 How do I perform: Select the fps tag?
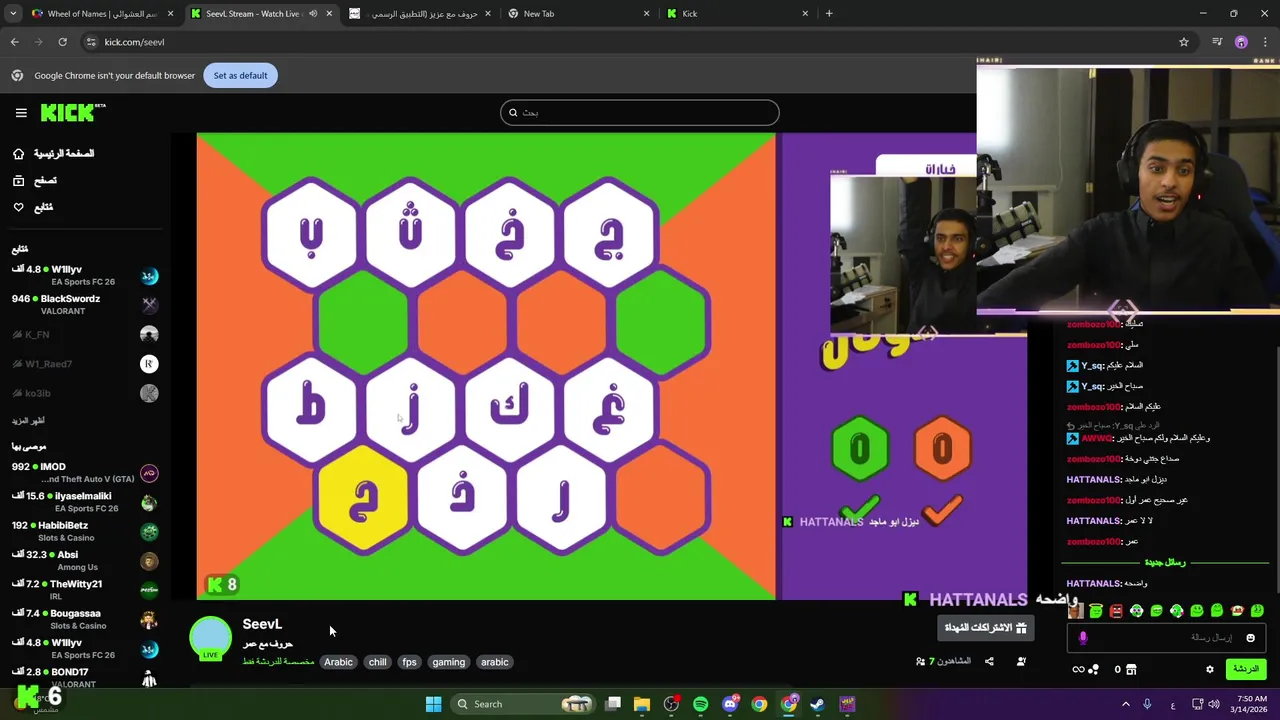(409, 662)
